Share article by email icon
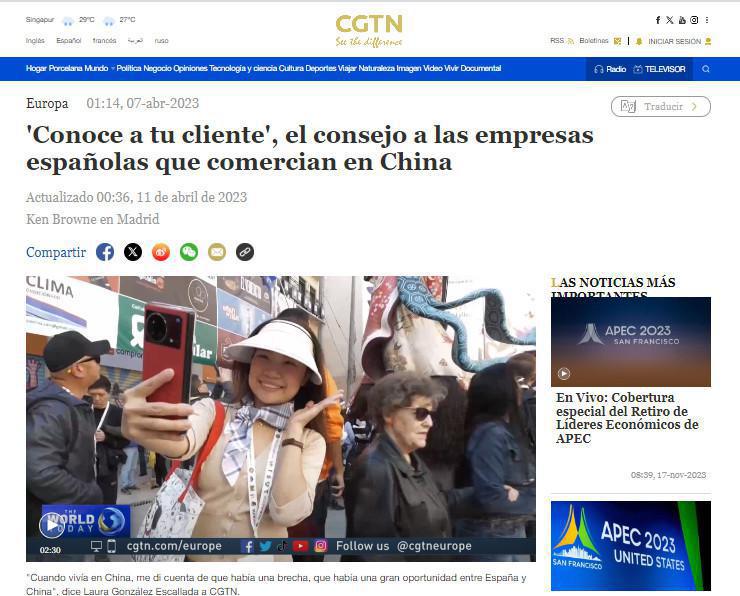 (217, 252)
